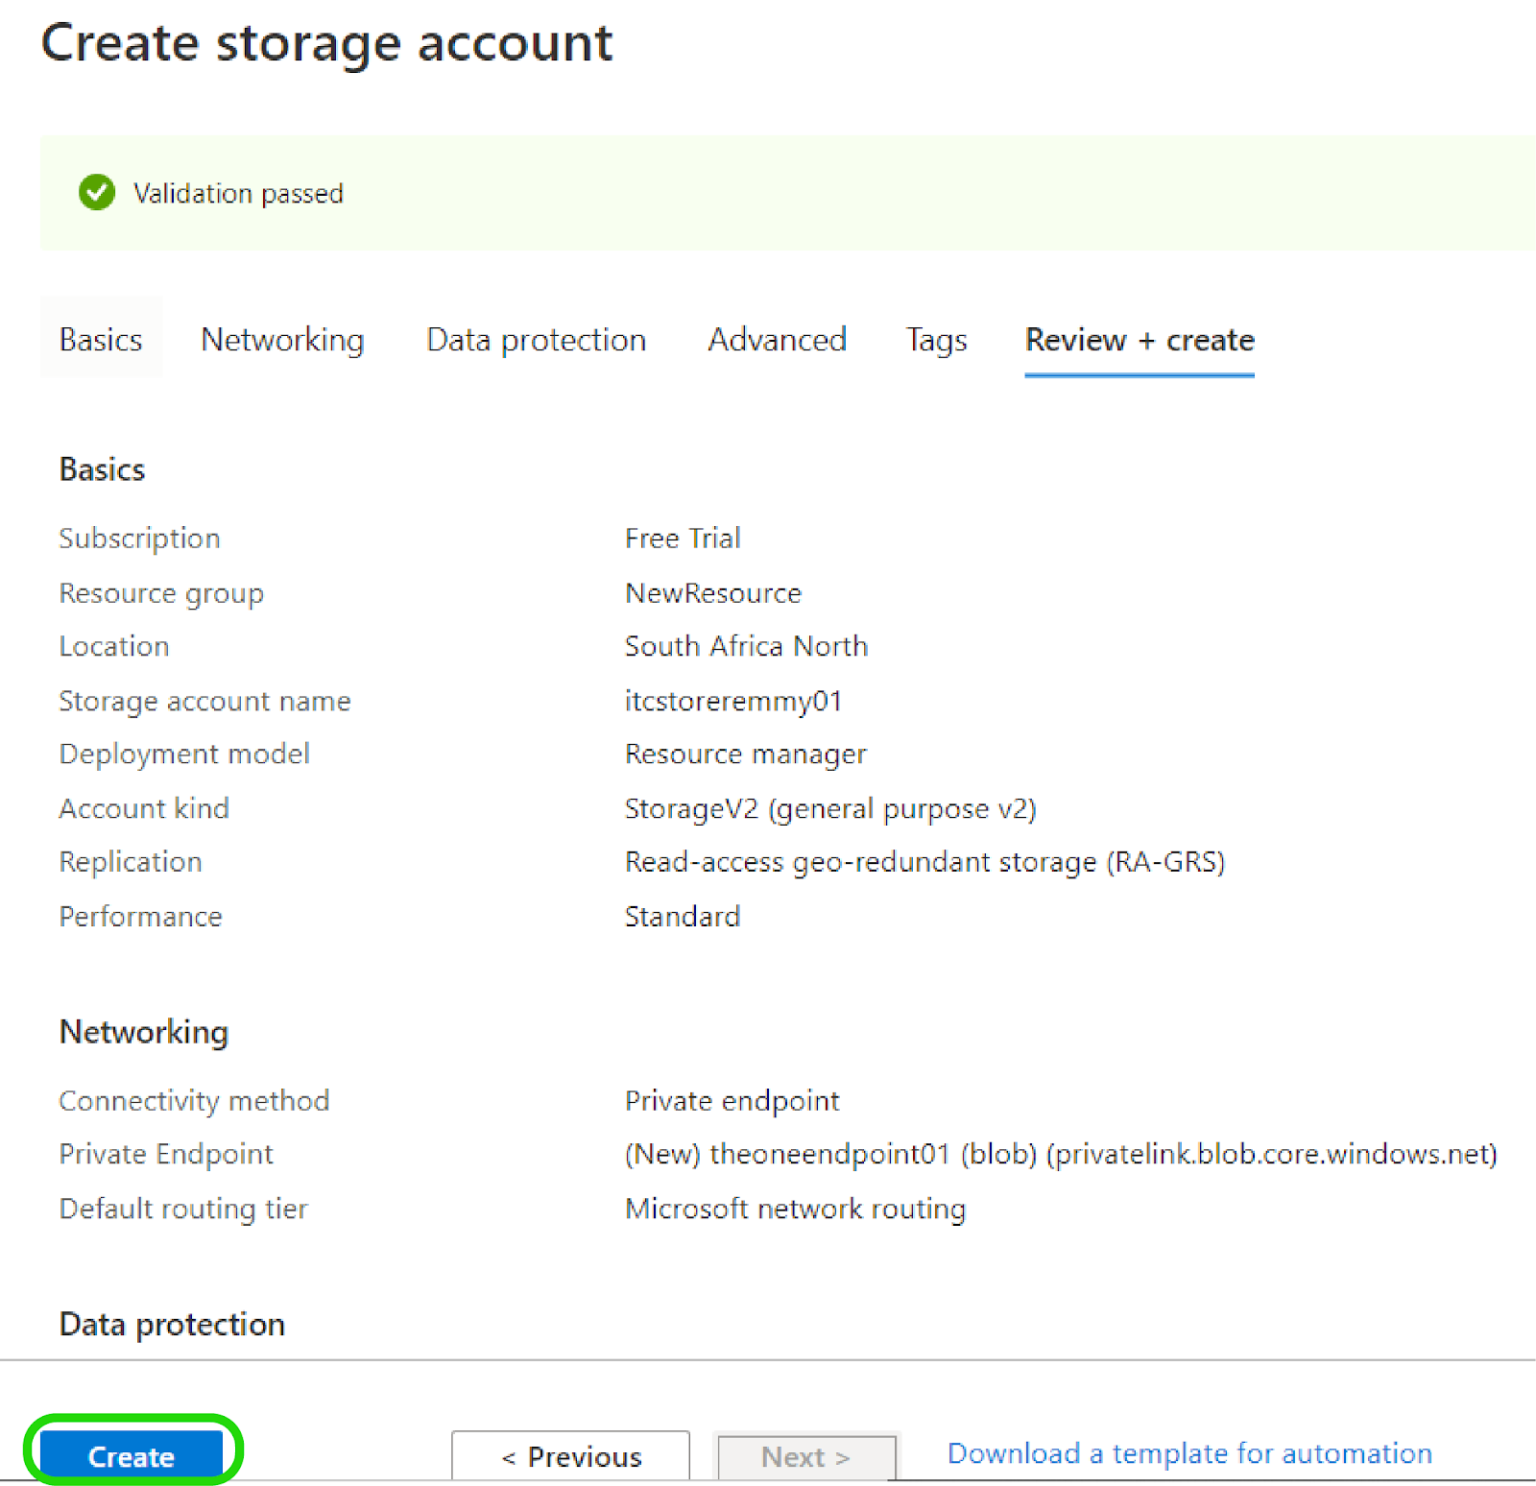Screen dimensions: 1536x1486
Task: Switch to the Basics tab
Action: tap(101, 340)
